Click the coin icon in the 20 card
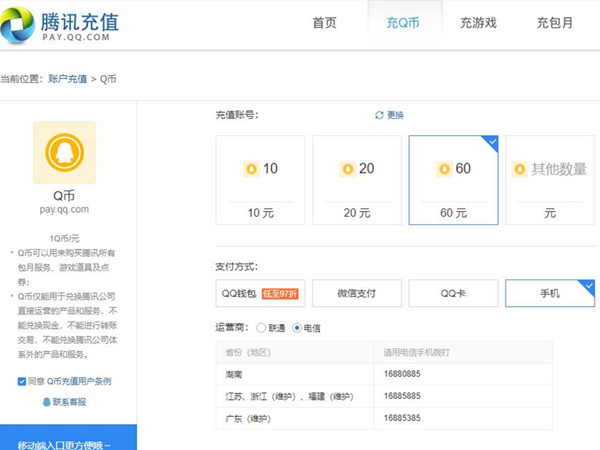Image resolution: width=600 pixels, height=450 pixels. pos(347,169)
